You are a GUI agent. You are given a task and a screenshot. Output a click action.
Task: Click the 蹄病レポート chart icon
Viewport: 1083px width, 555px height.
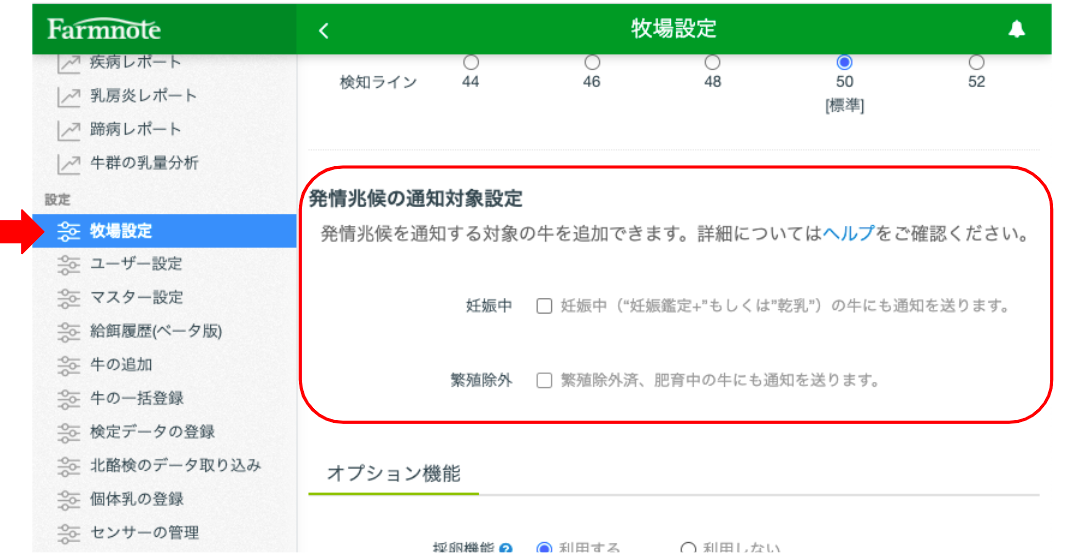pos(68,130)
